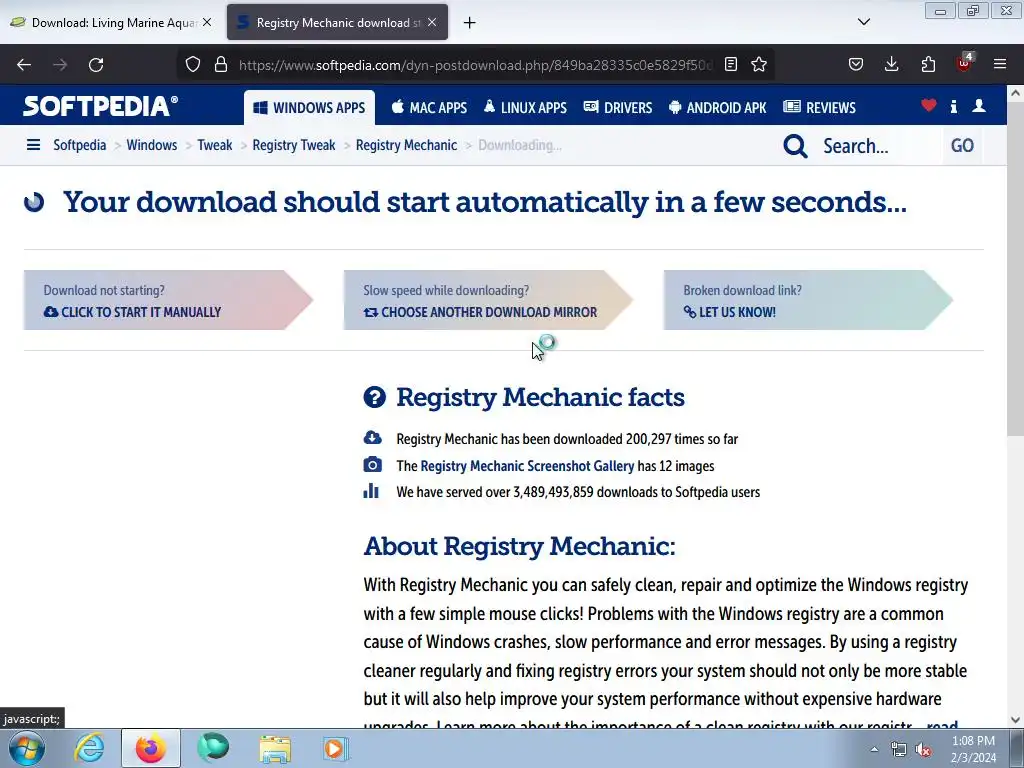
Task: Close the Registry Mechanic download tab
Action: [x=432, y=22]
